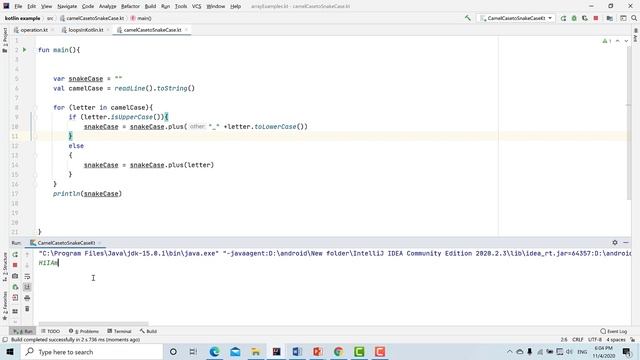Clear all console output with trash icon

[x=27, y=309]
